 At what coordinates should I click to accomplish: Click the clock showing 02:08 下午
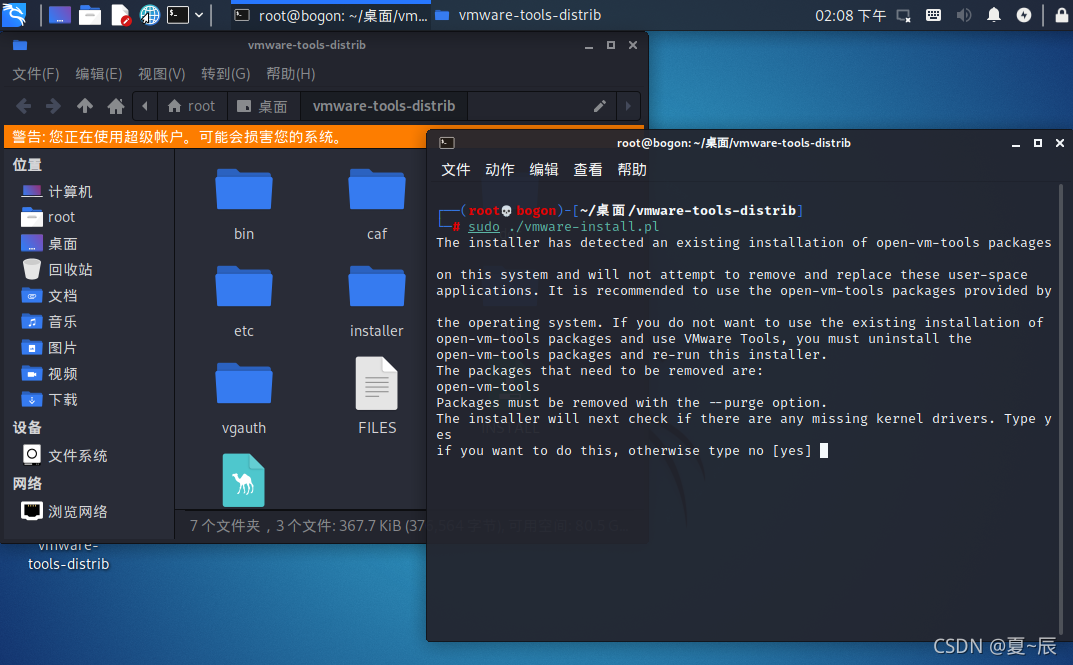coord(850,15)
